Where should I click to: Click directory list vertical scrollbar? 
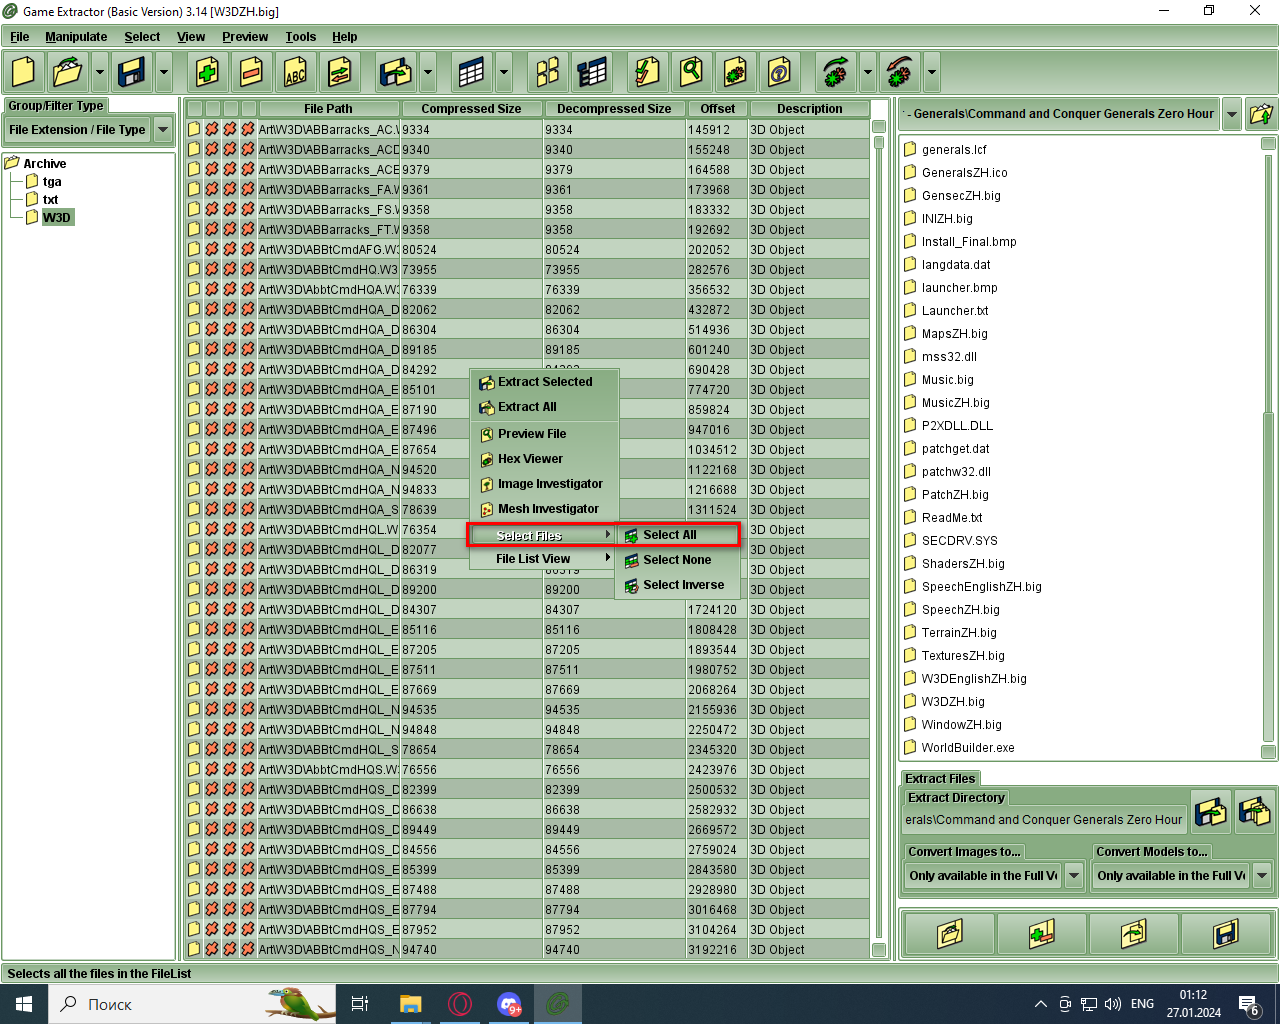1269,448
